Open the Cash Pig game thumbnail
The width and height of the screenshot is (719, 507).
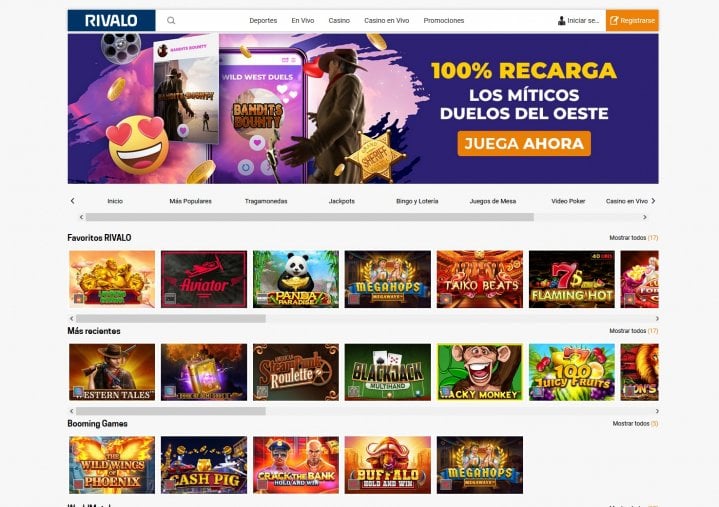(x=204, y=465)
